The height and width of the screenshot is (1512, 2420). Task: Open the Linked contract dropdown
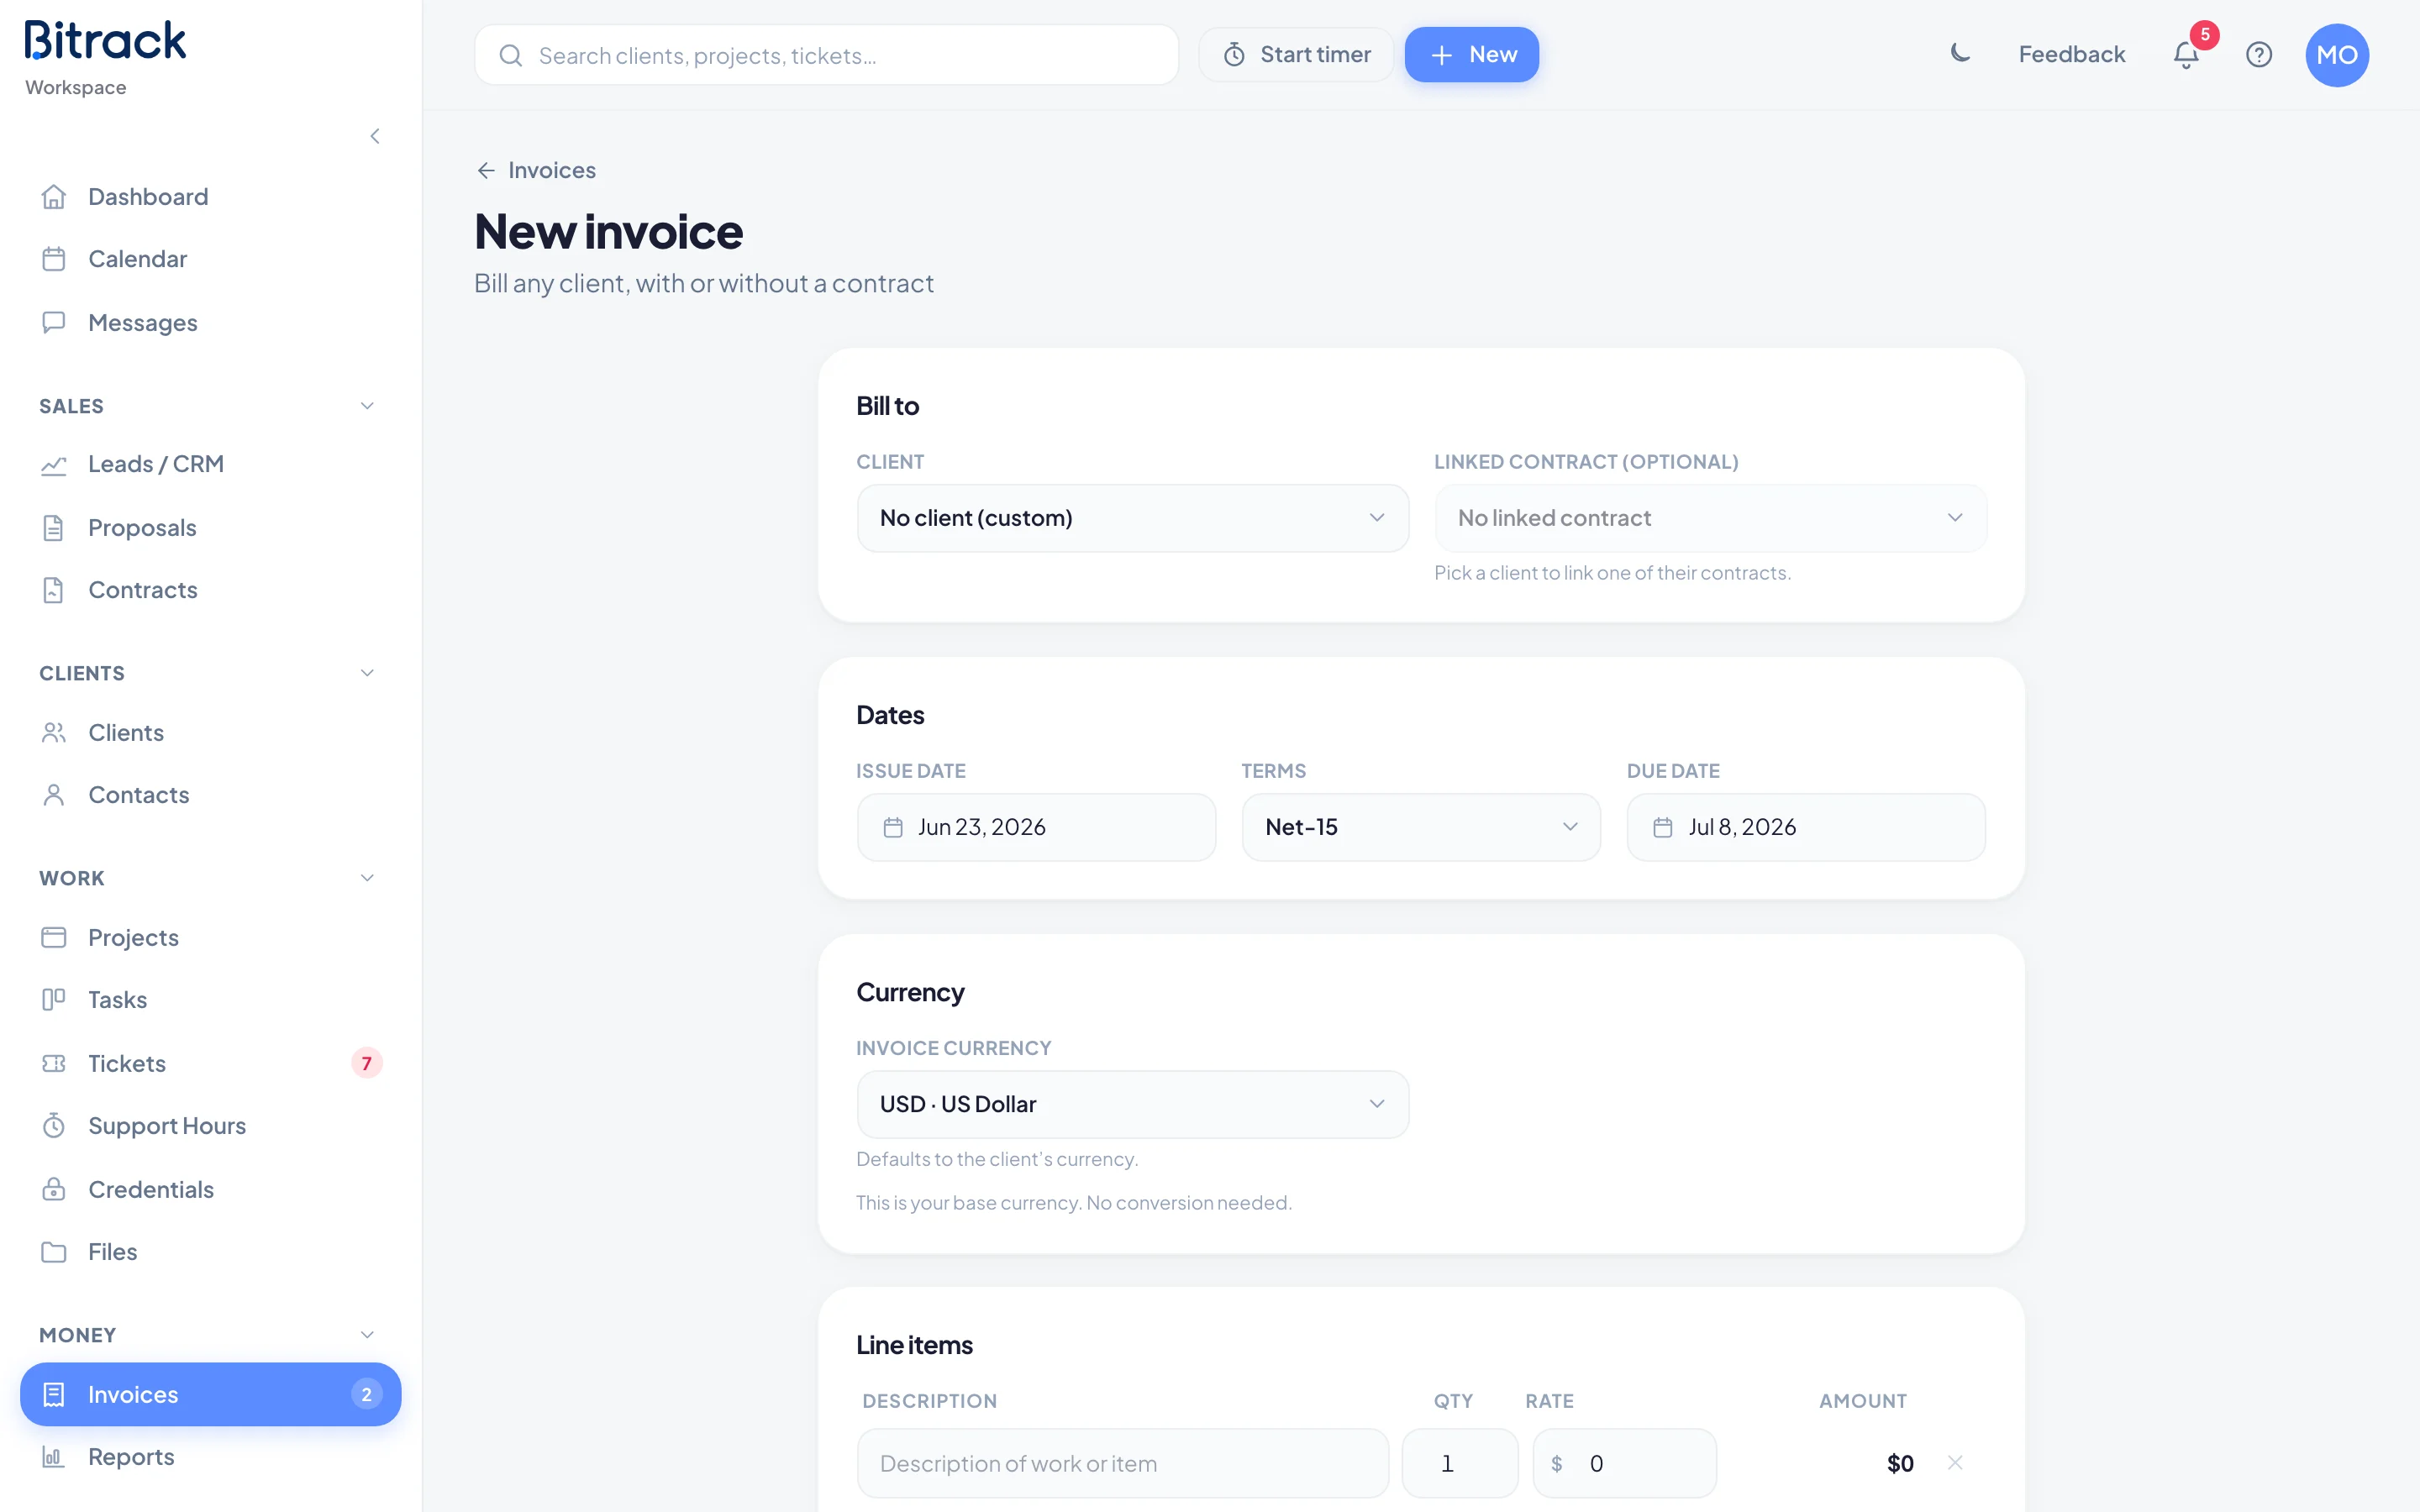click(1710, 518)
